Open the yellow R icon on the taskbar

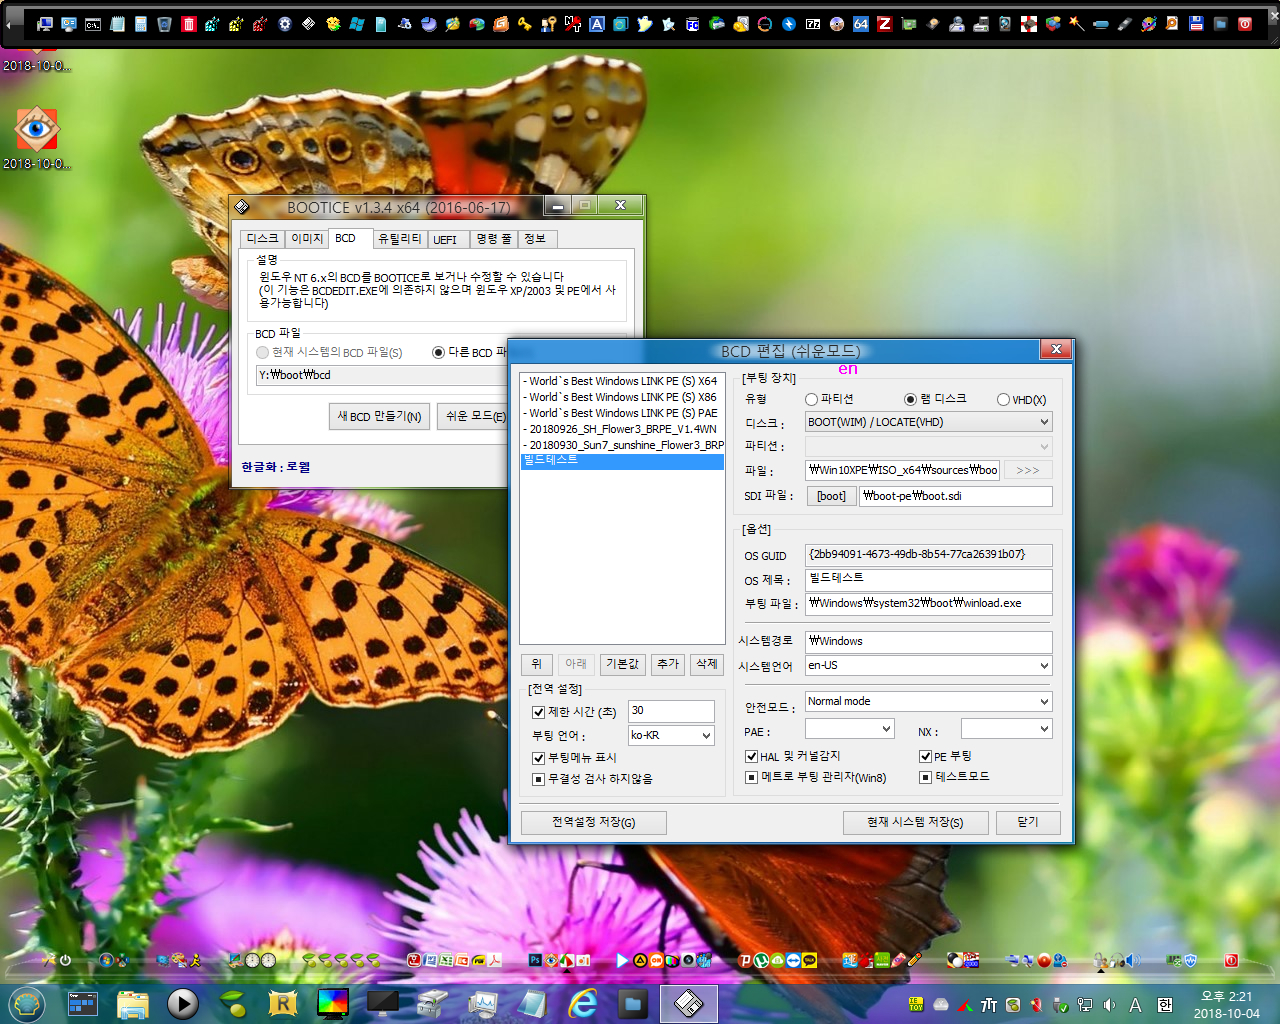pyautogui.click(x=283, y=1003)
